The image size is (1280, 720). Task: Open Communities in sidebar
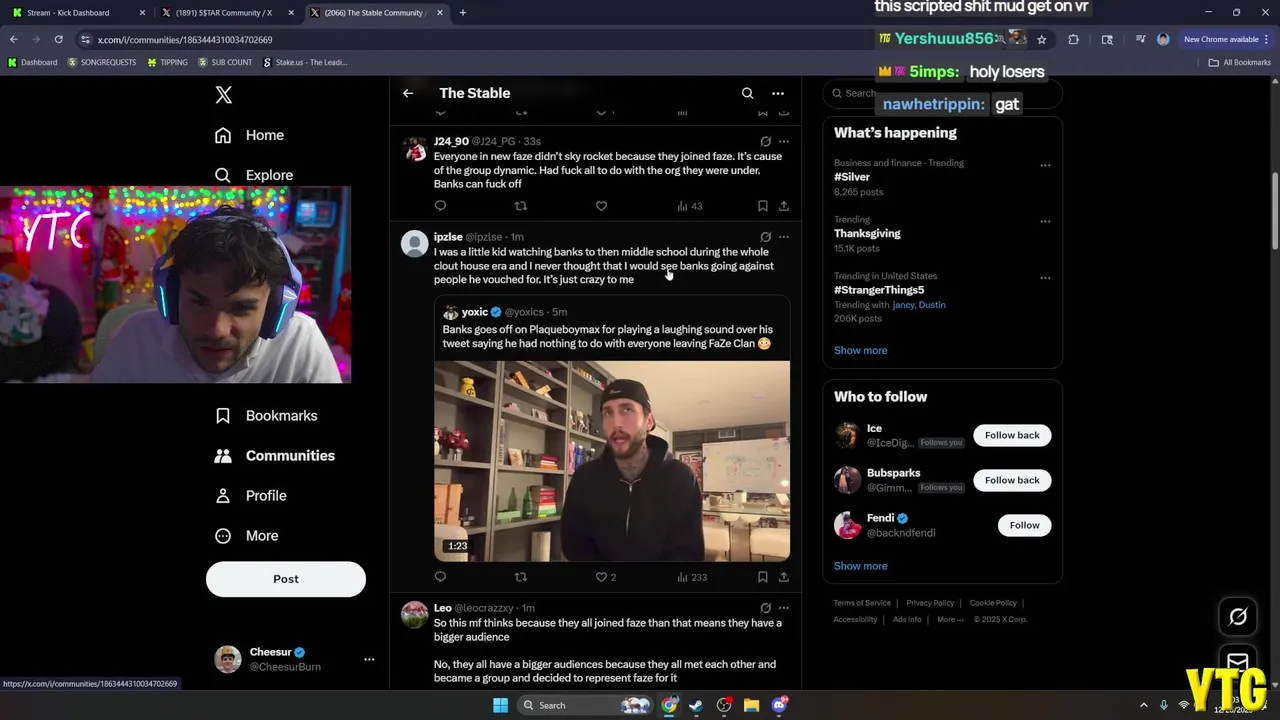click(x=275, y=456)
